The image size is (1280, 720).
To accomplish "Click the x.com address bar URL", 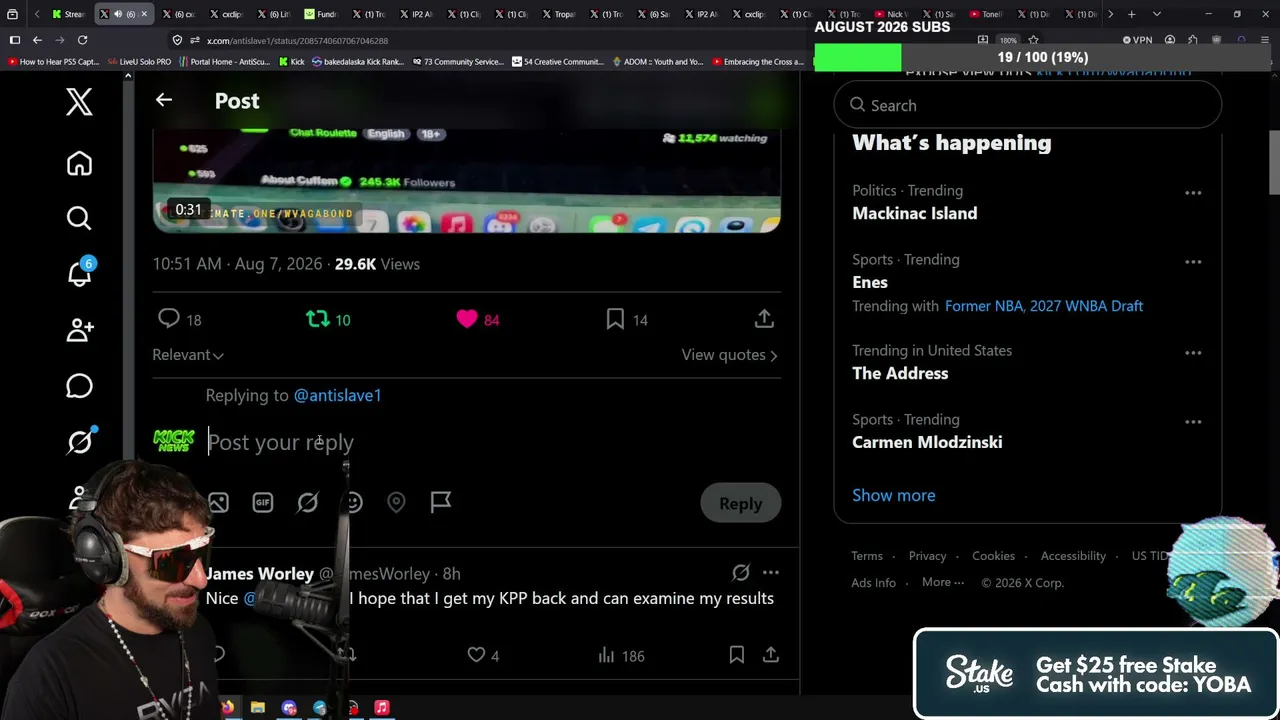I will [x=297, y=41].
